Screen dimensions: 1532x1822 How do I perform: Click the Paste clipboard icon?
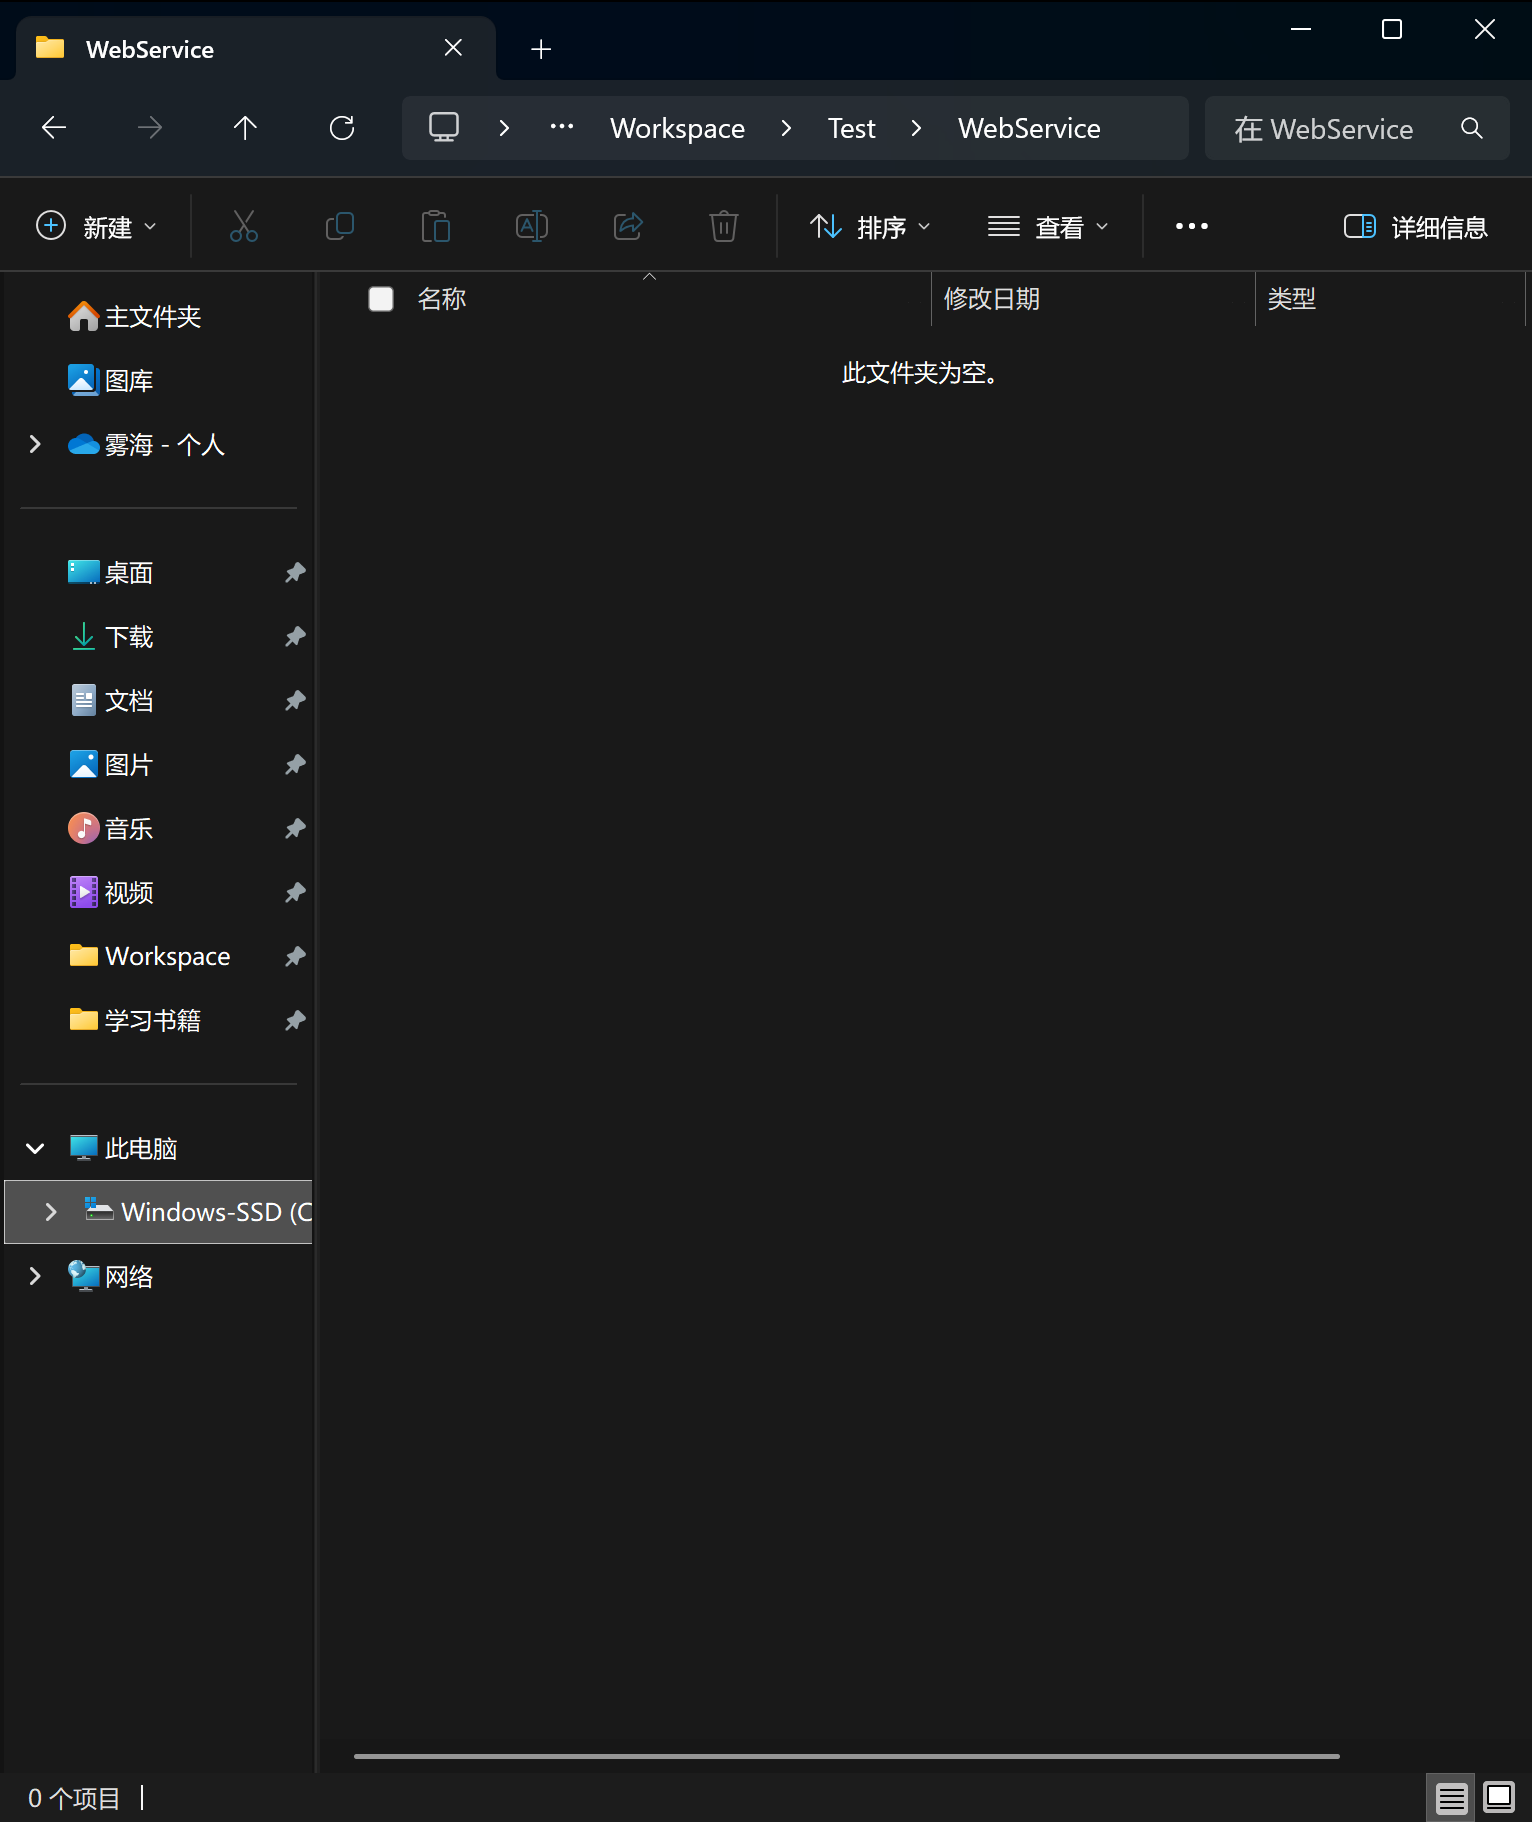(436, 226)
